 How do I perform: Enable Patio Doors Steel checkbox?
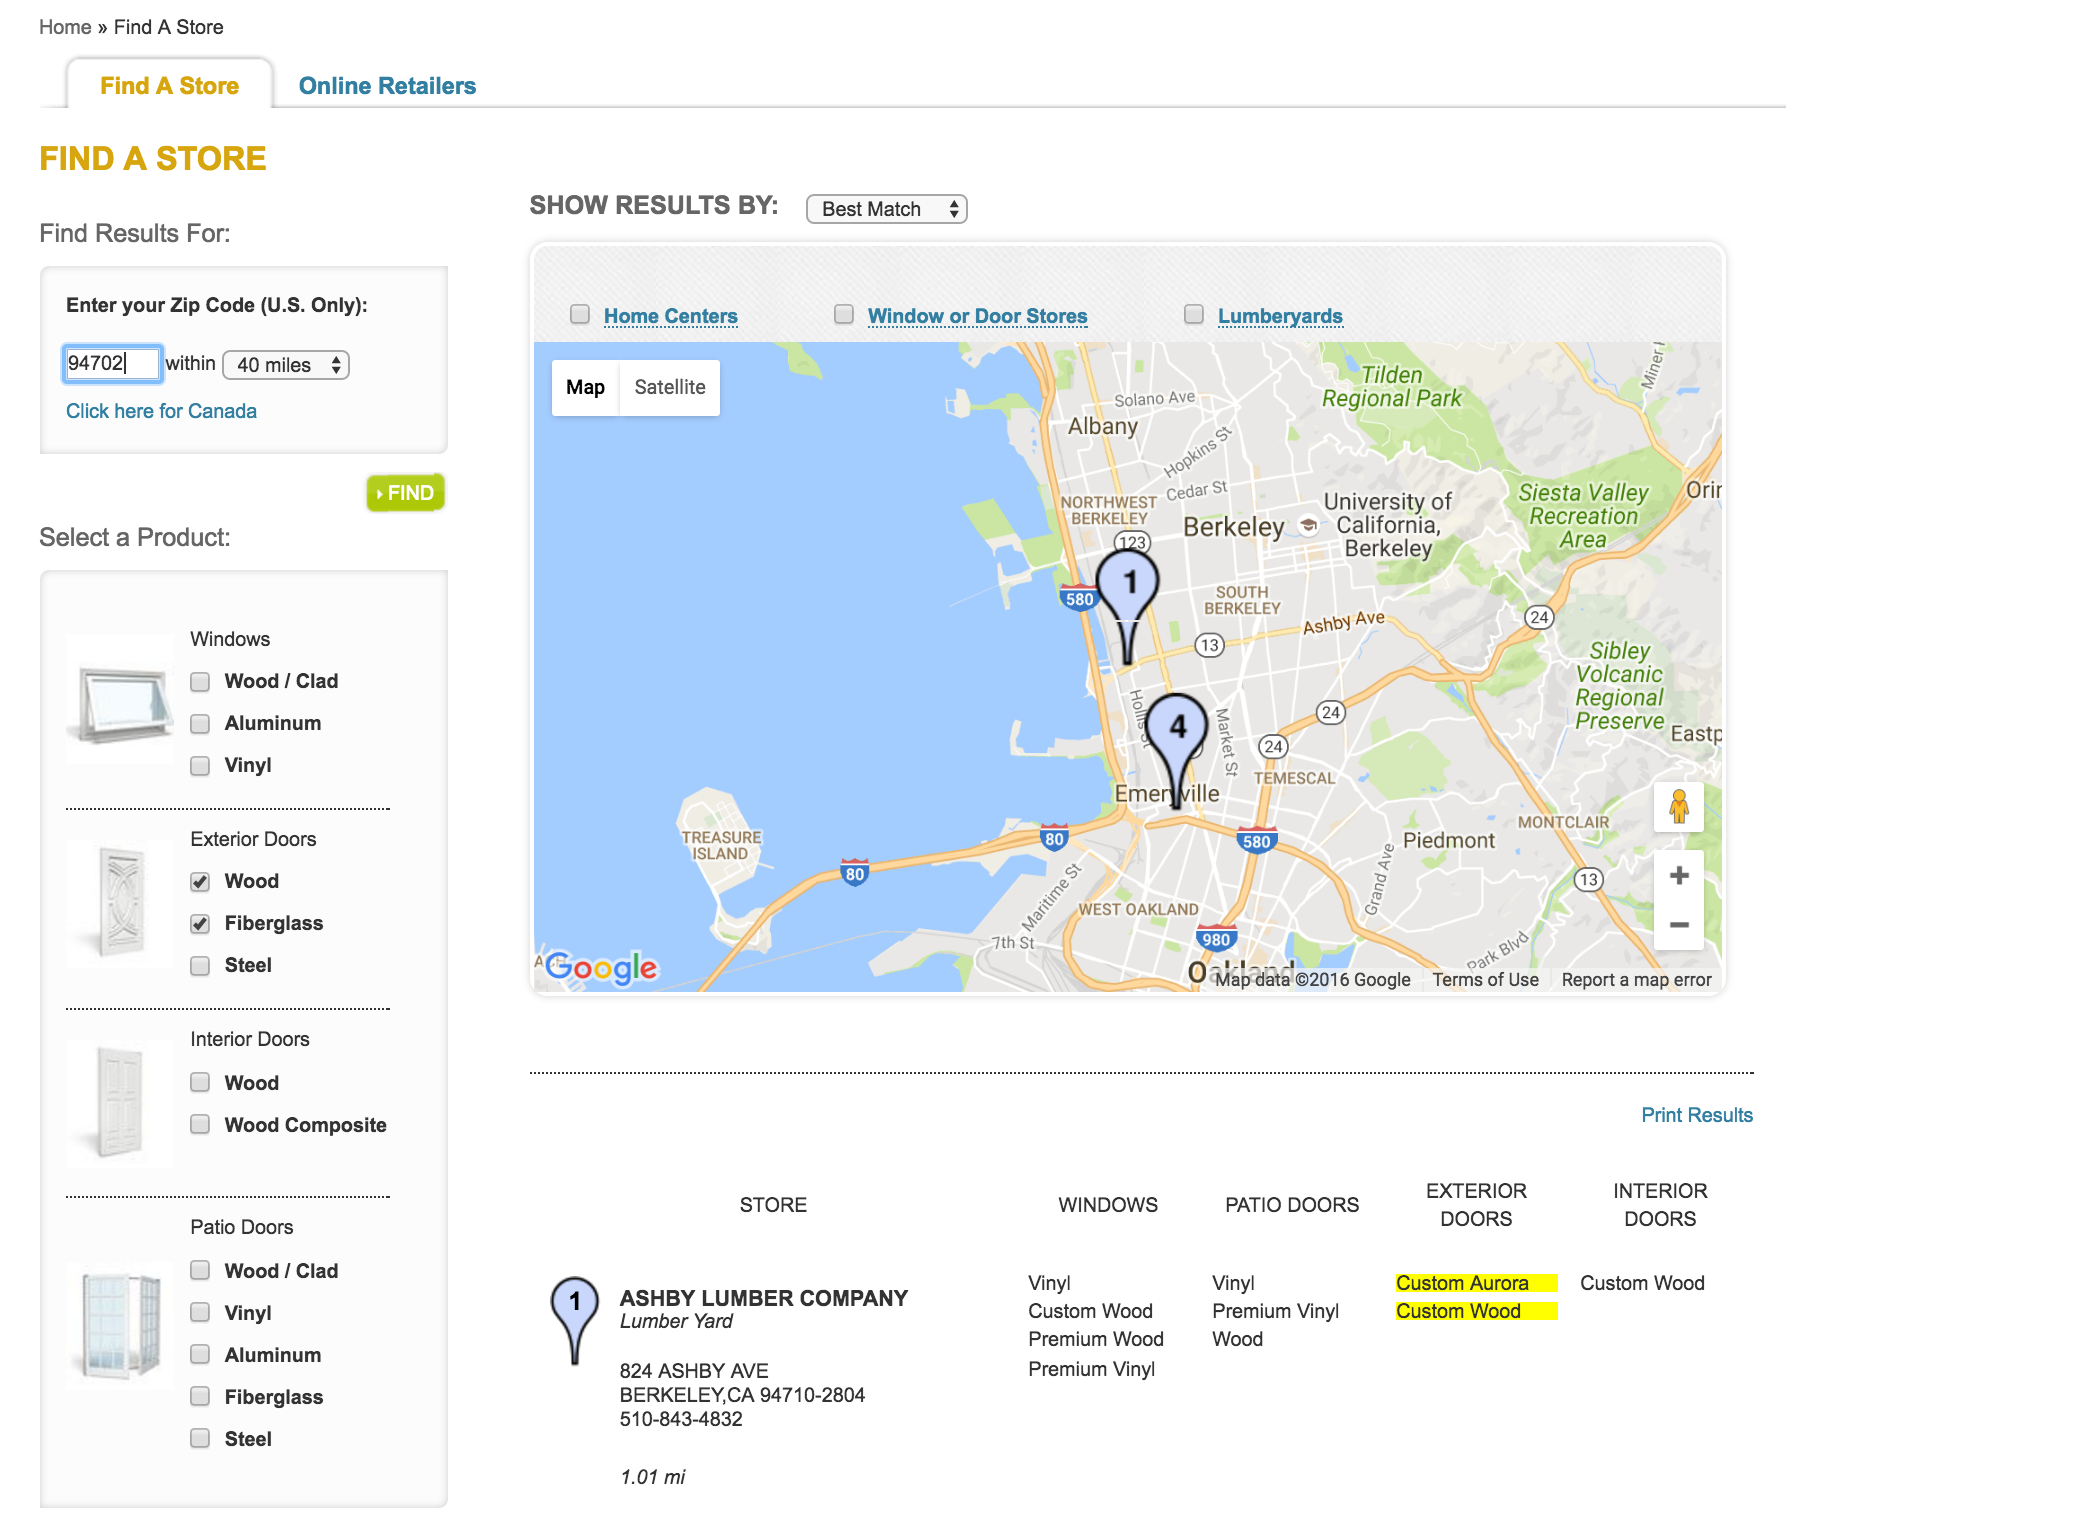200,1438
